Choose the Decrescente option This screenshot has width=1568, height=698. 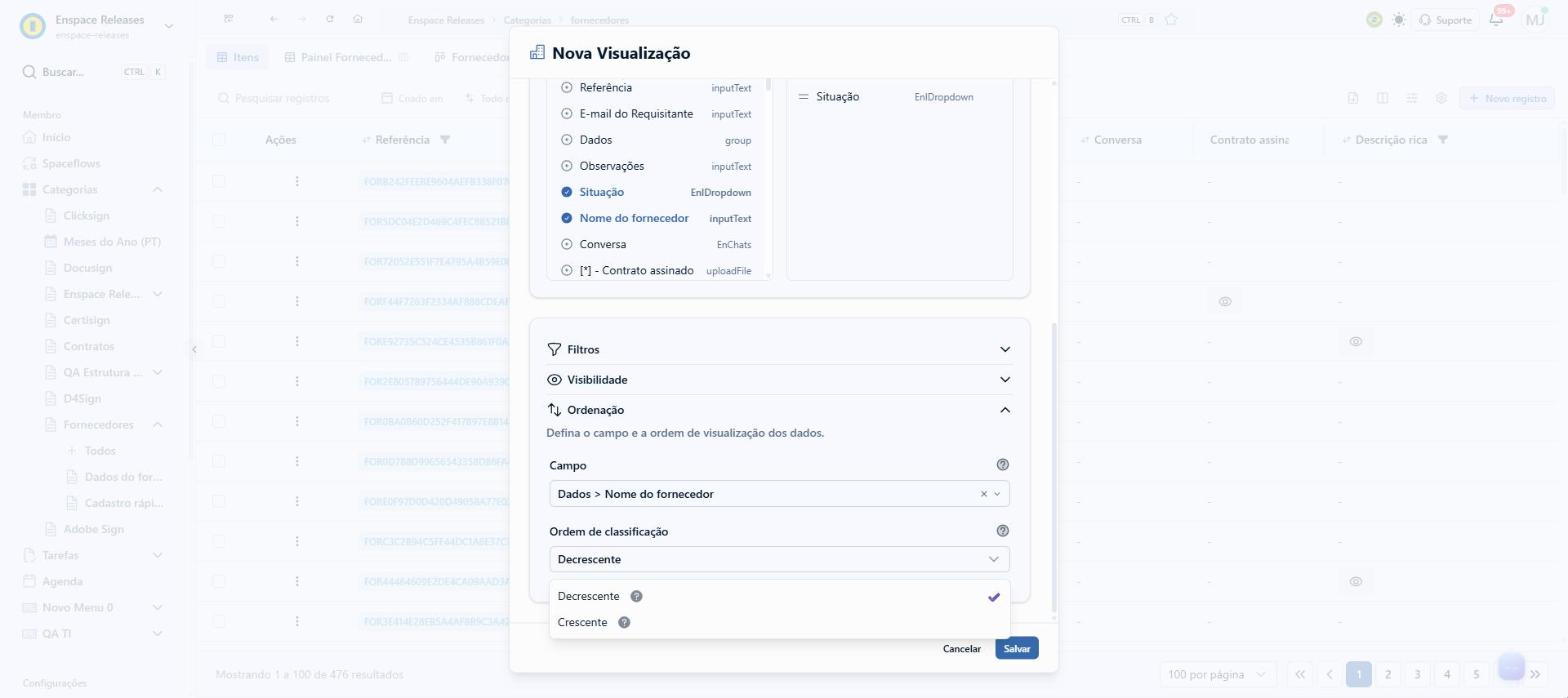tap(779, 596)
